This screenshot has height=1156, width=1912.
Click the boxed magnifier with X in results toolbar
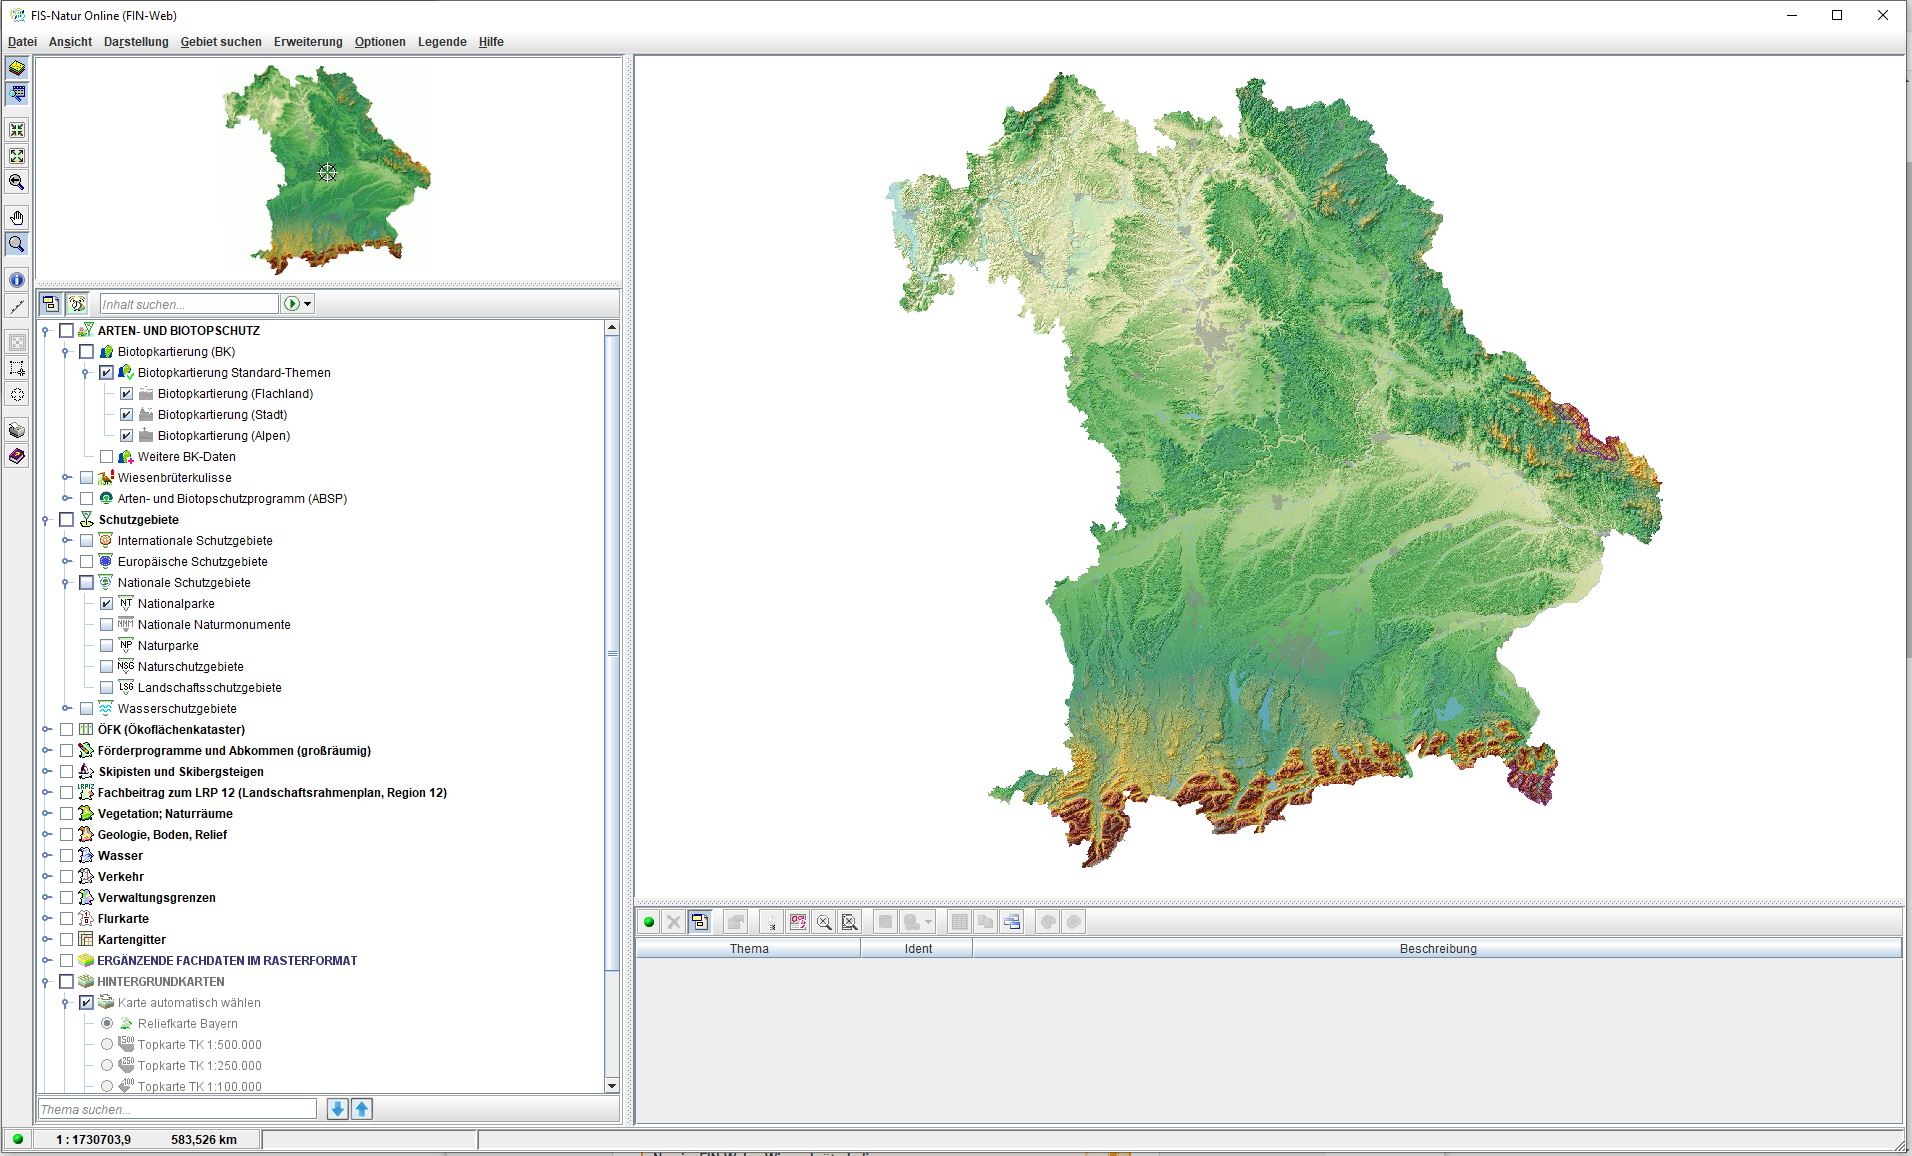pyautogui.click(x=850, y=922)
